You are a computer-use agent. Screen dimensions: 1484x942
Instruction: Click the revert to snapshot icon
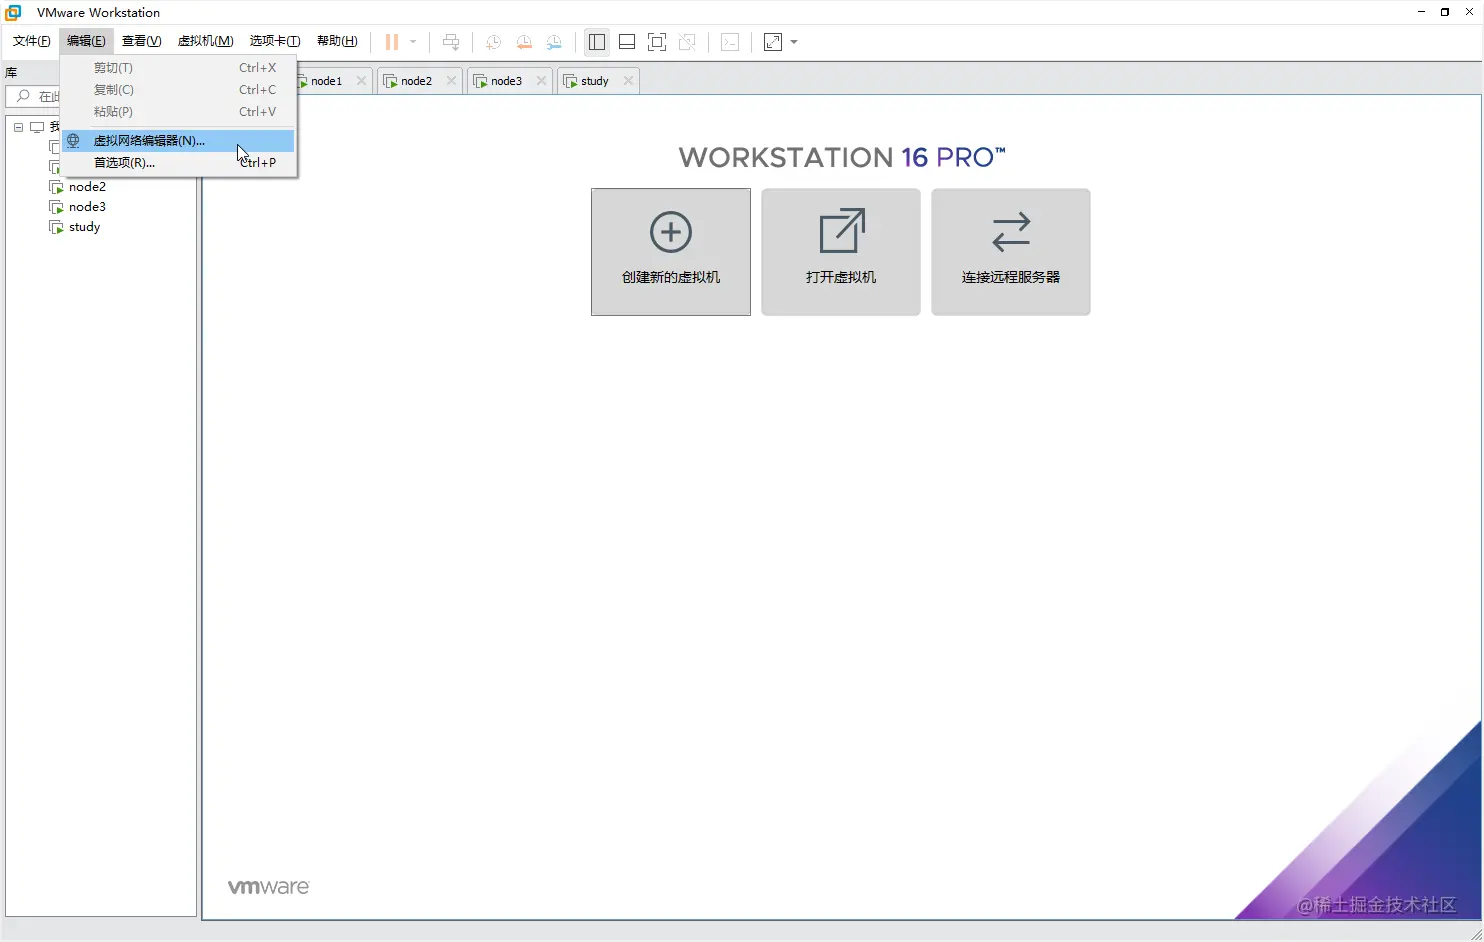[x=523, y=42]
